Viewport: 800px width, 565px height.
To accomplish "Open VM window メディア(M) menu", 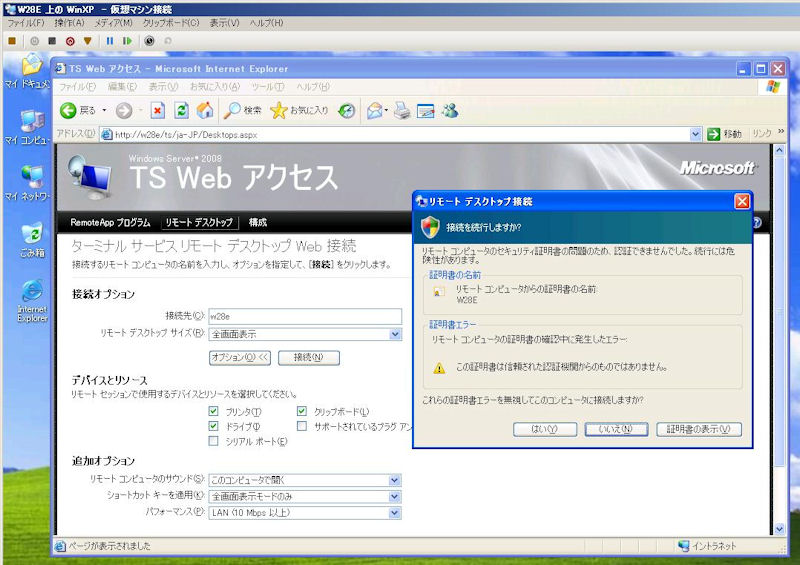I will [x=113, y=23].
